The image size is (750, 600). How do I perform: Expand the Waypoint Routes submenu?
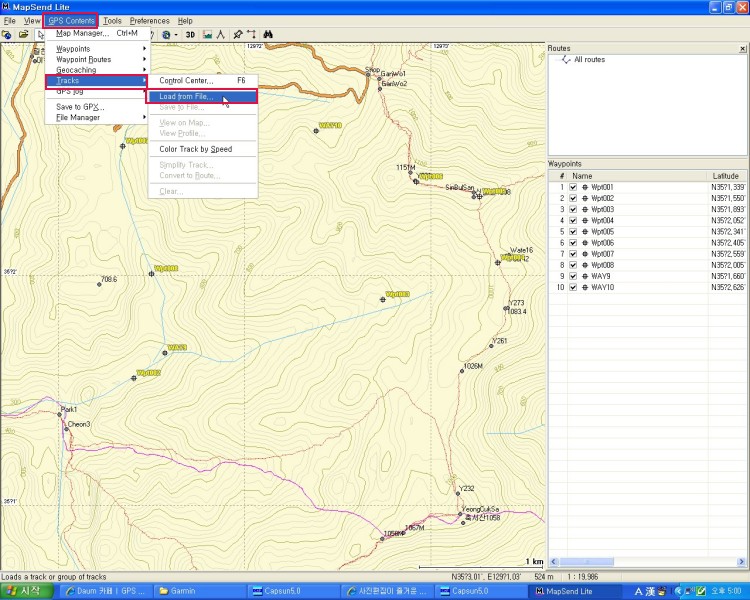pyautogui.click(x=97, y=59)
